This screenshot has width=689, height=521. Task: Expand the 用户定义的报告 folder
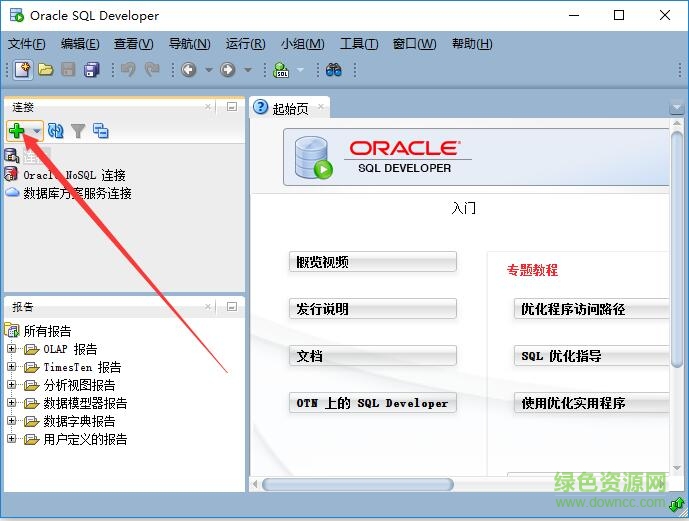(x=12, y=438)
